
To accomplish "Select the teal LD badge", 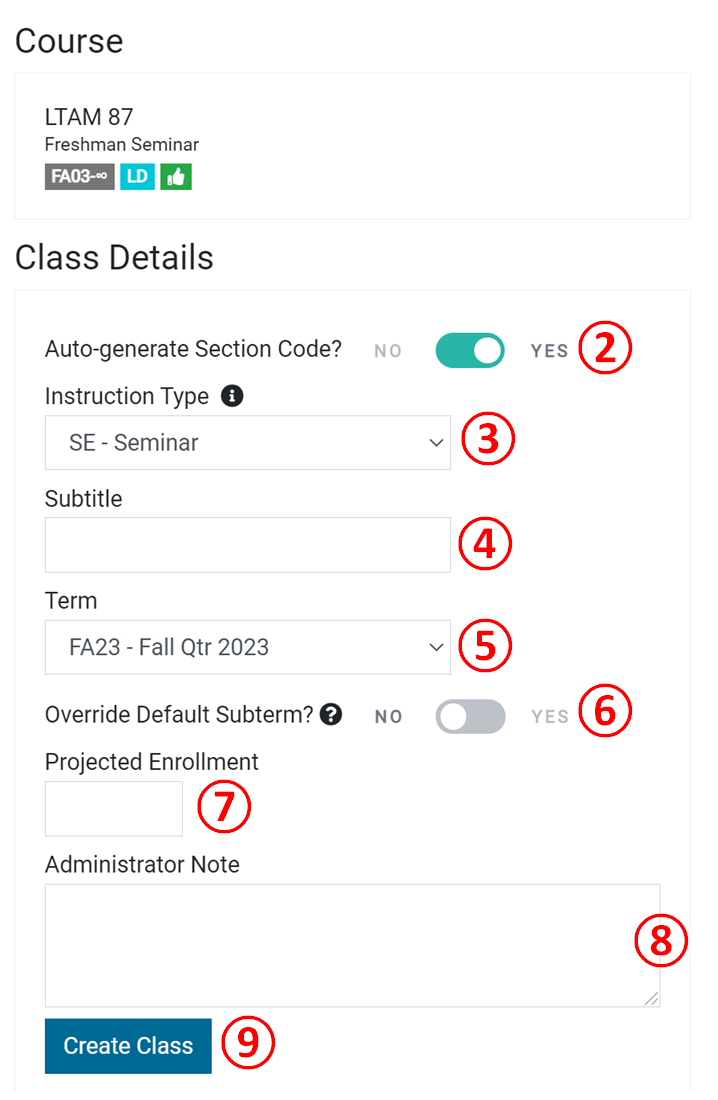I will point(137,176).
